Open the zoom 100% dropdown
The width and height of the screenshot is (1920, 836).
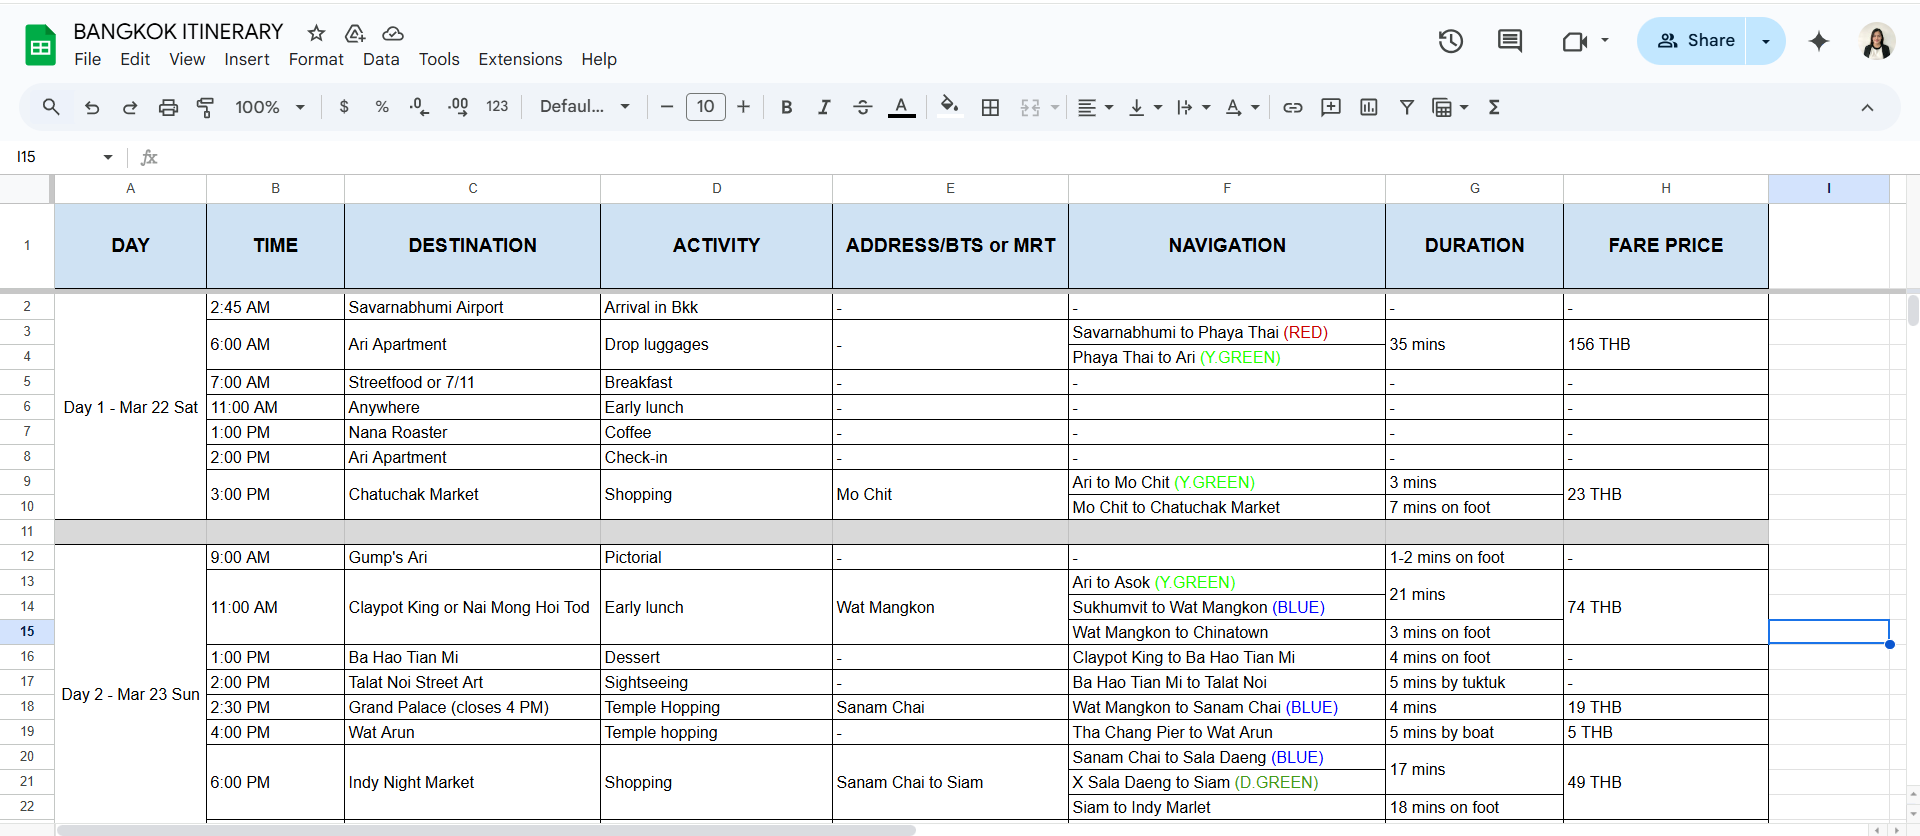tap(270, 107)
